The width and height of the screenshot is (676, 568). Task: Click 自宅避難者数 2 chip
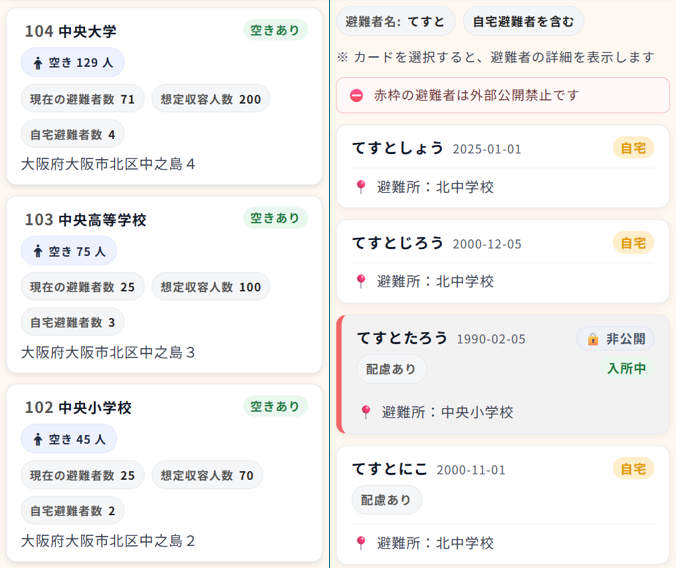click(x=72, y=511)
